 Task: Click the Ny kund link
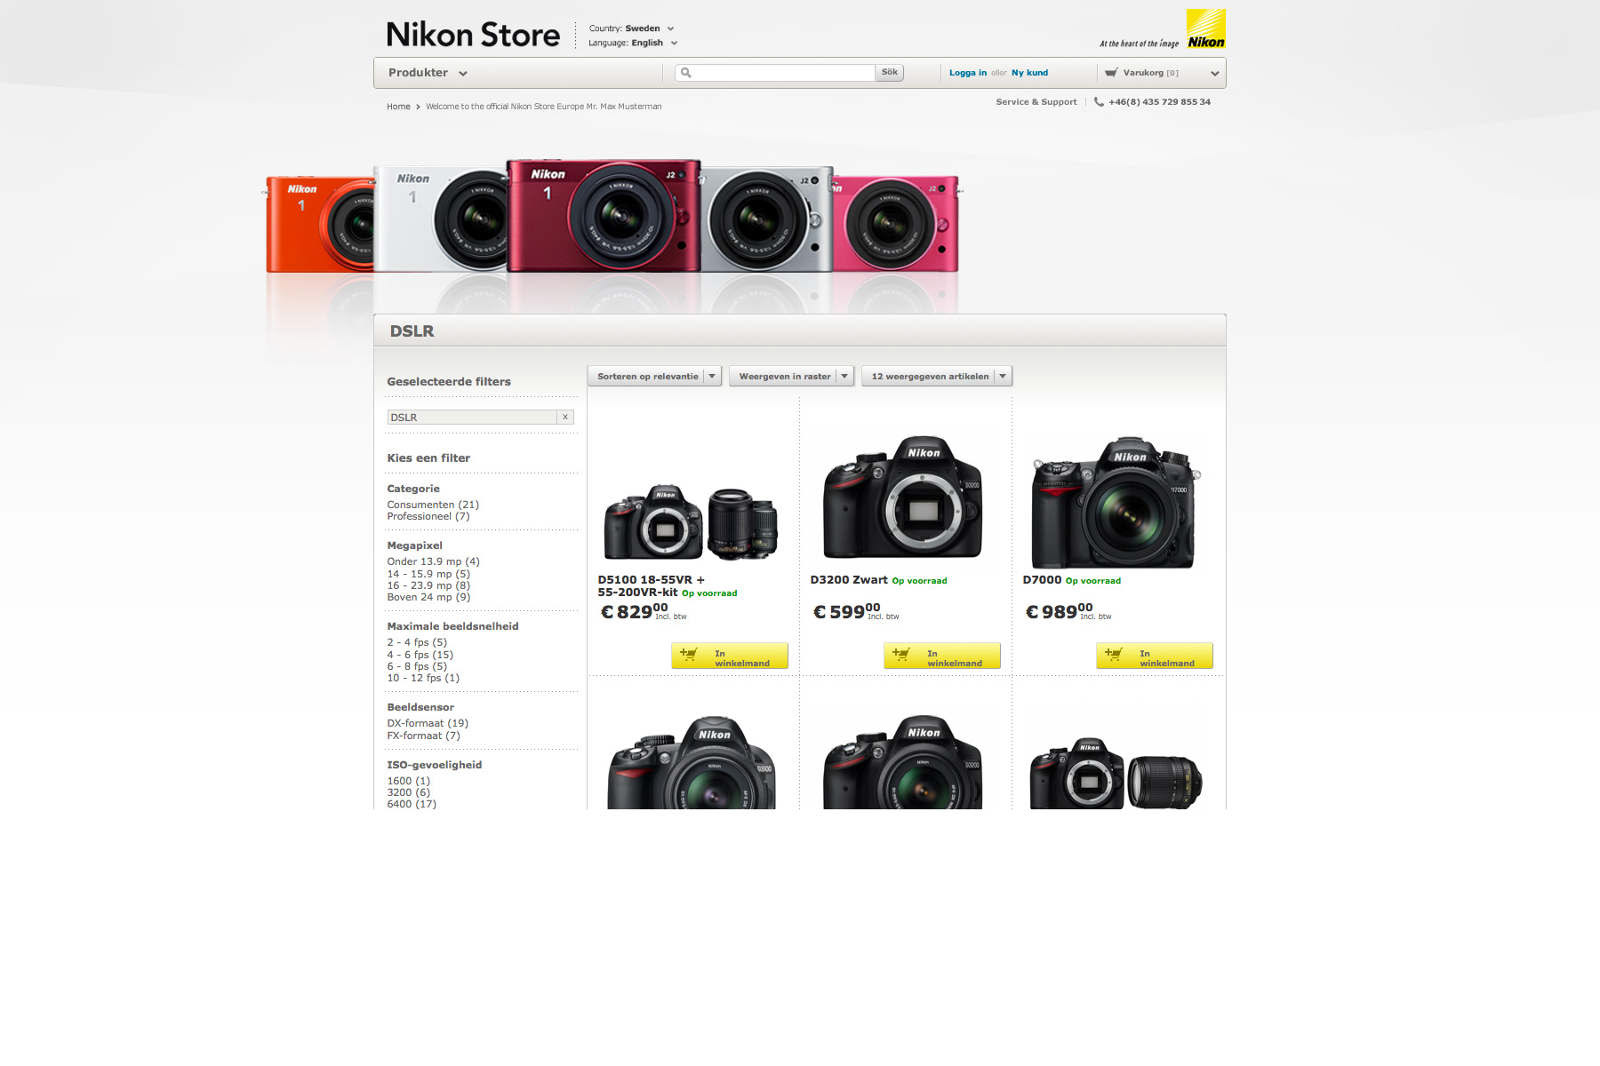(1030, 73)
